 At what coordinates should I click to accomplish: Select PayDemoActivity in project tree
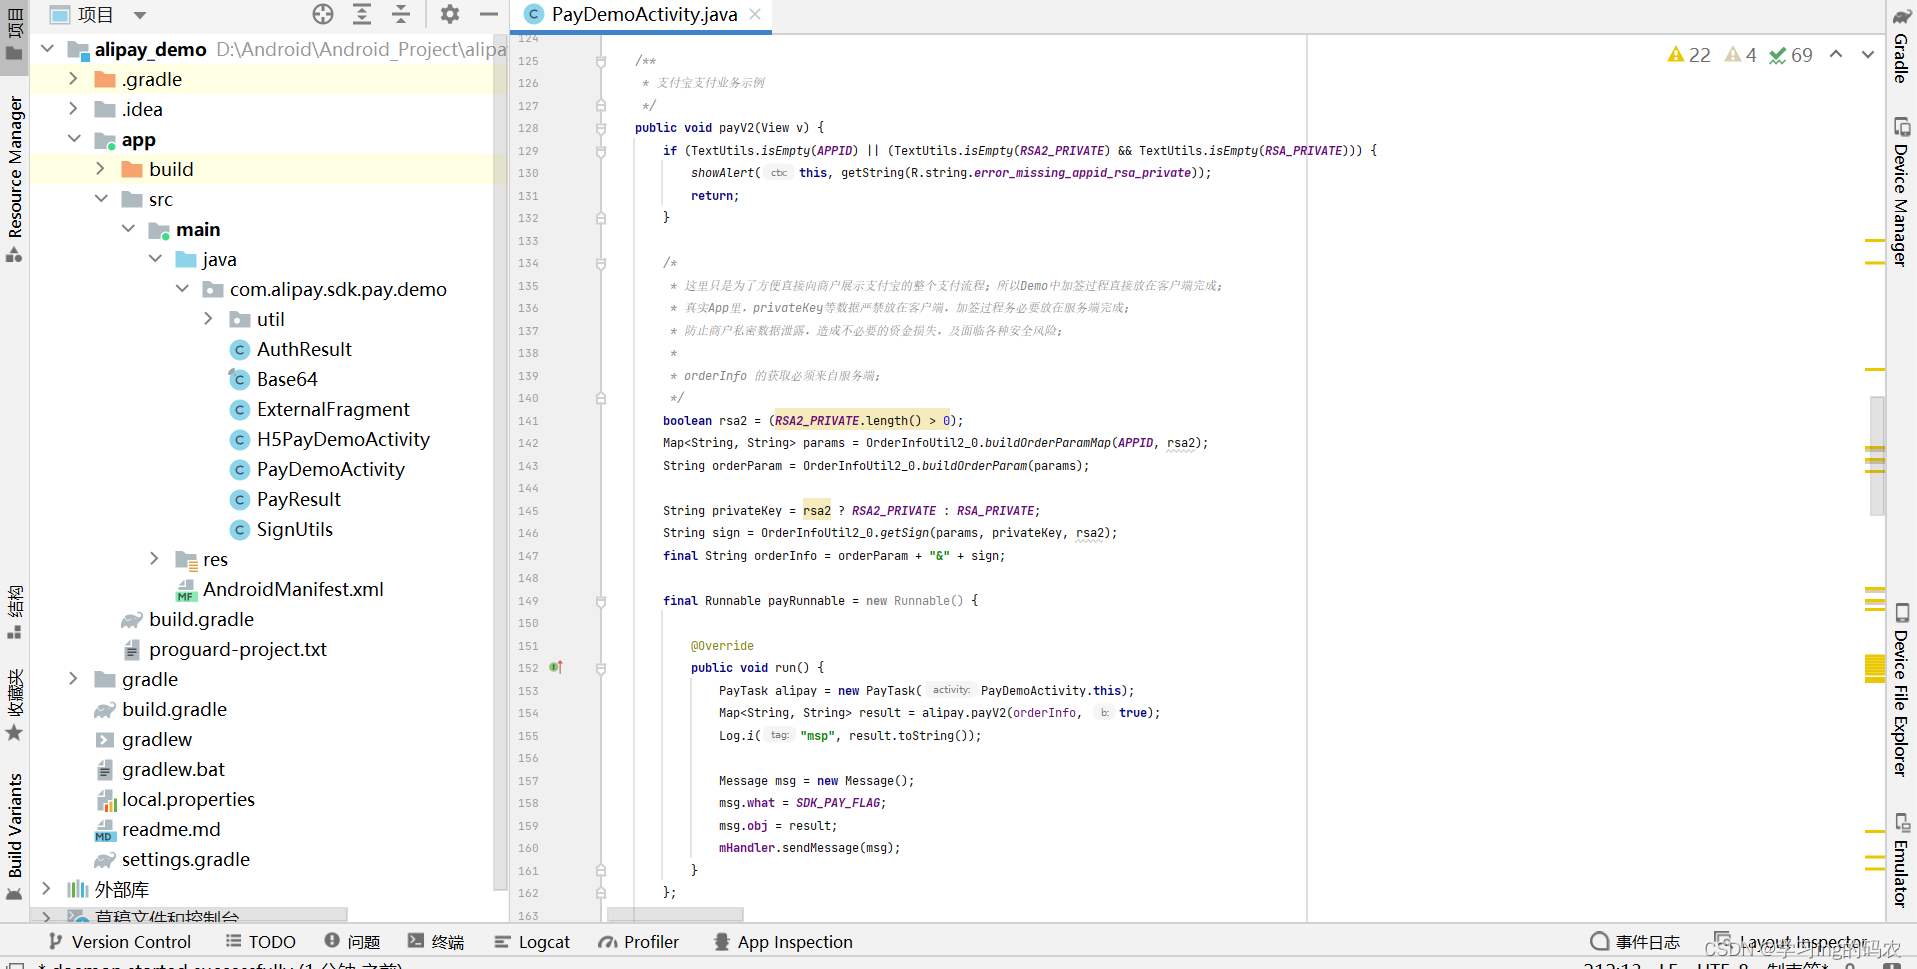[x=330, y=469]
